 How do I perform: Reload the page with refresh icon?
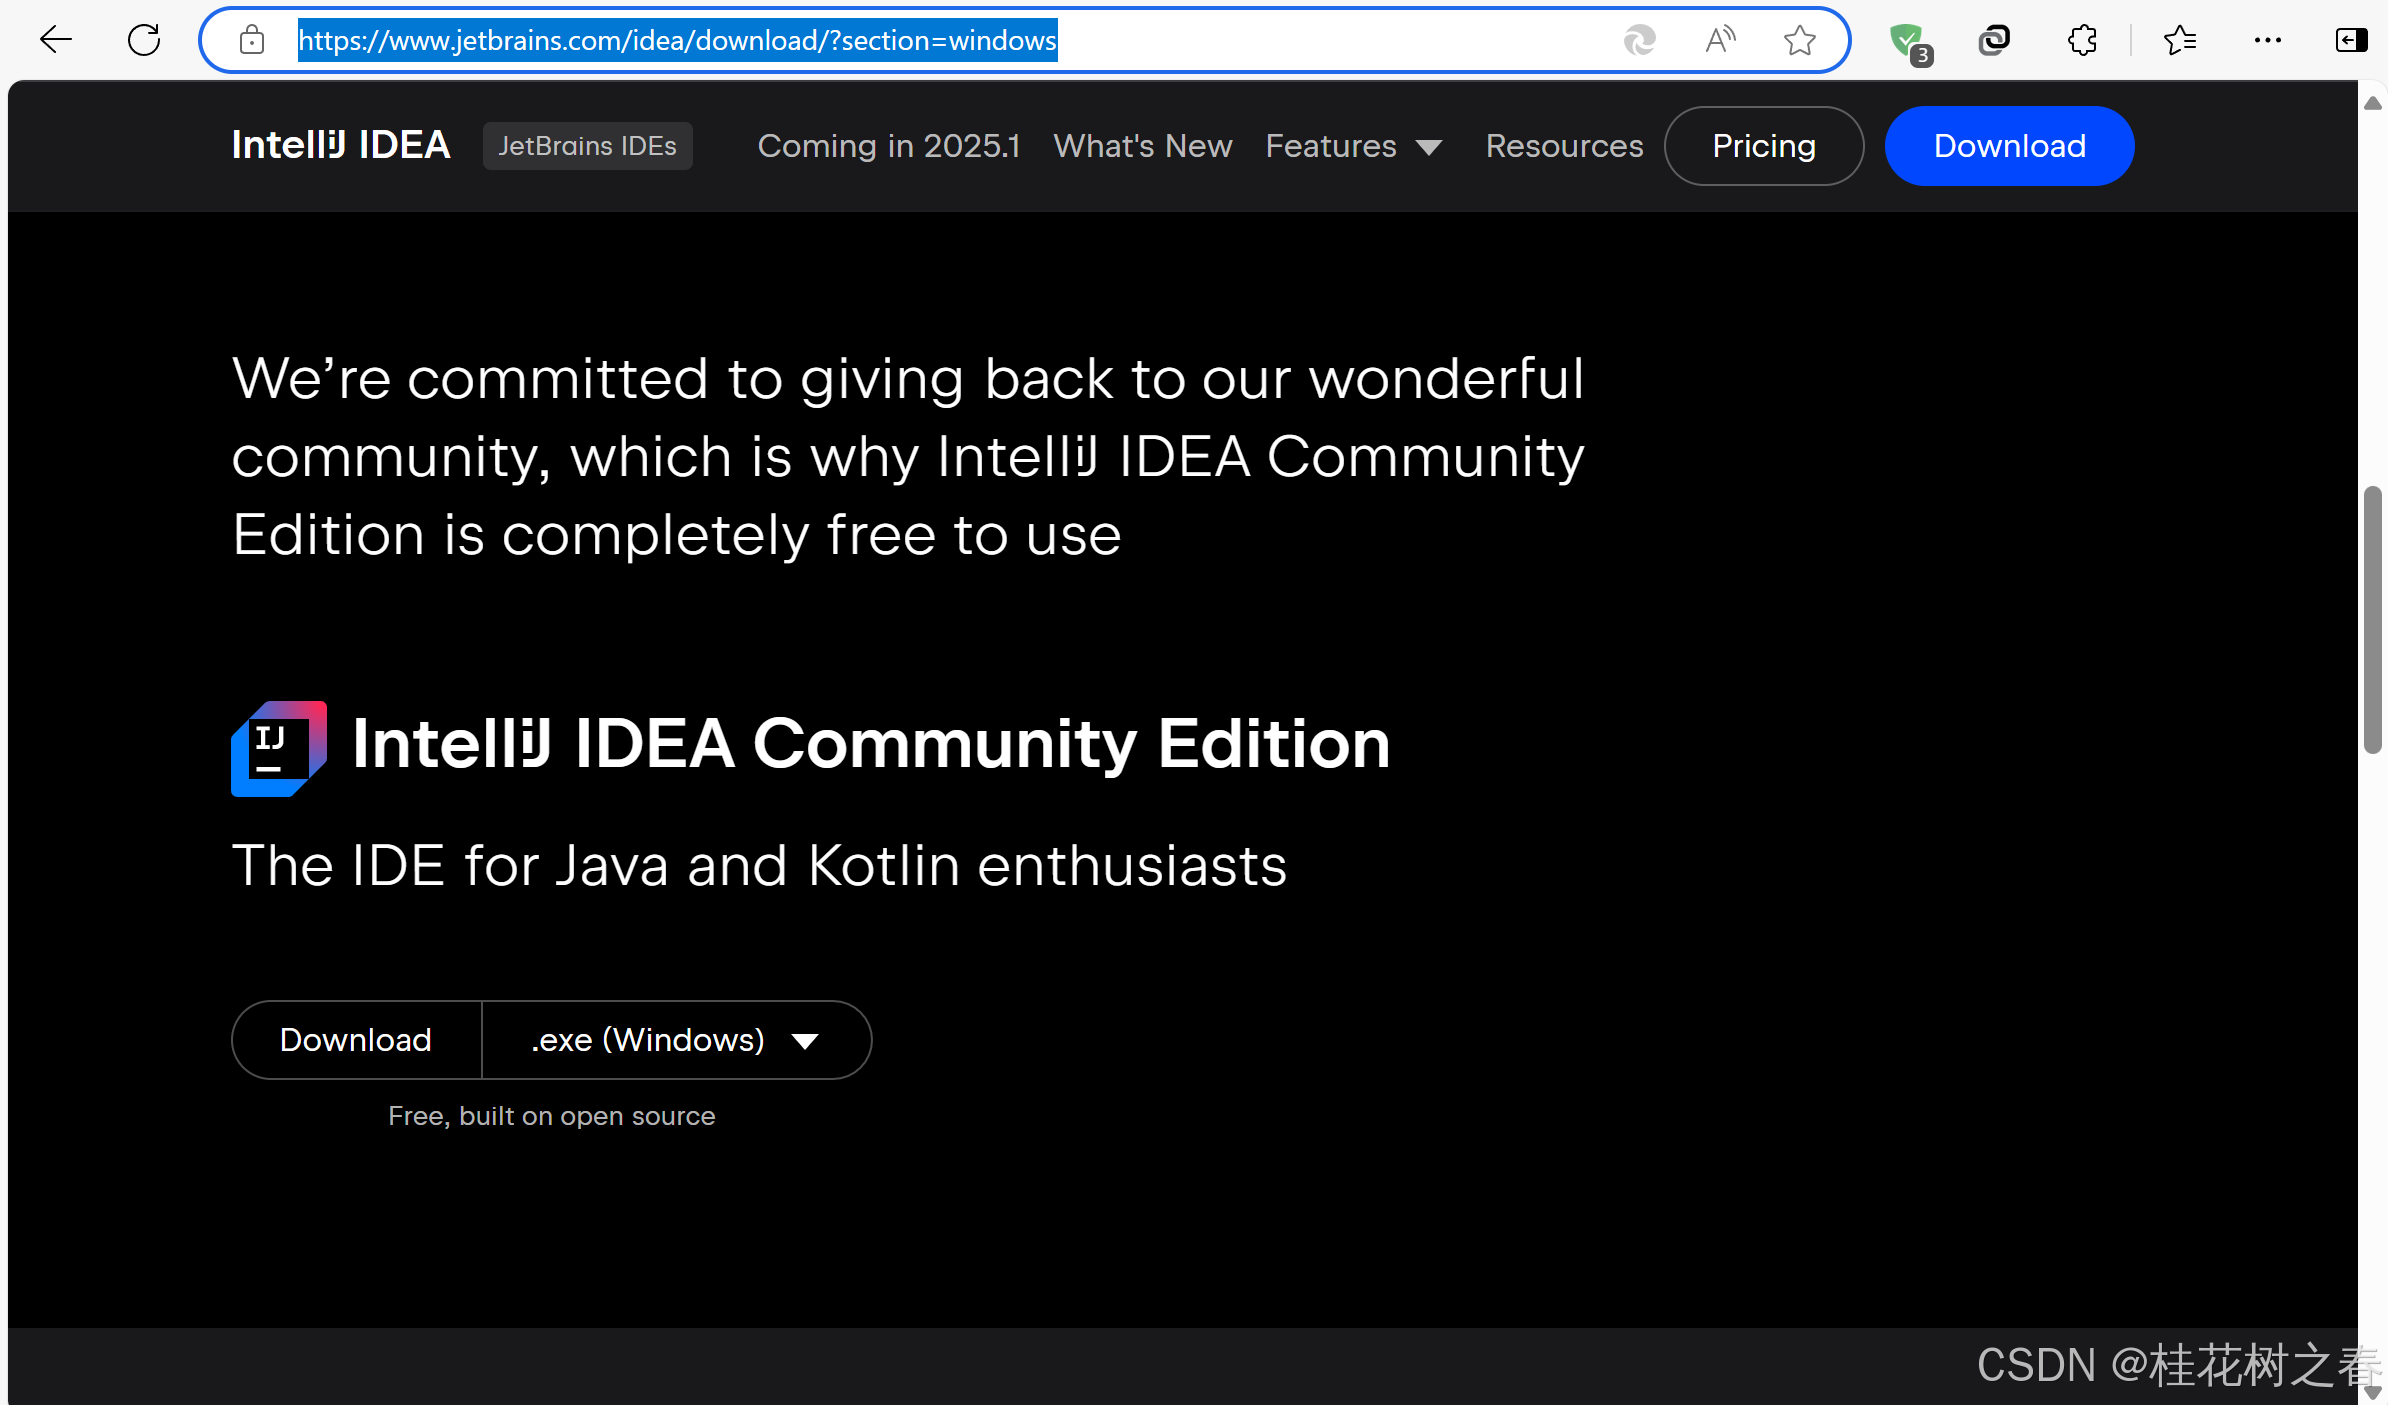[x=144, y=40]
